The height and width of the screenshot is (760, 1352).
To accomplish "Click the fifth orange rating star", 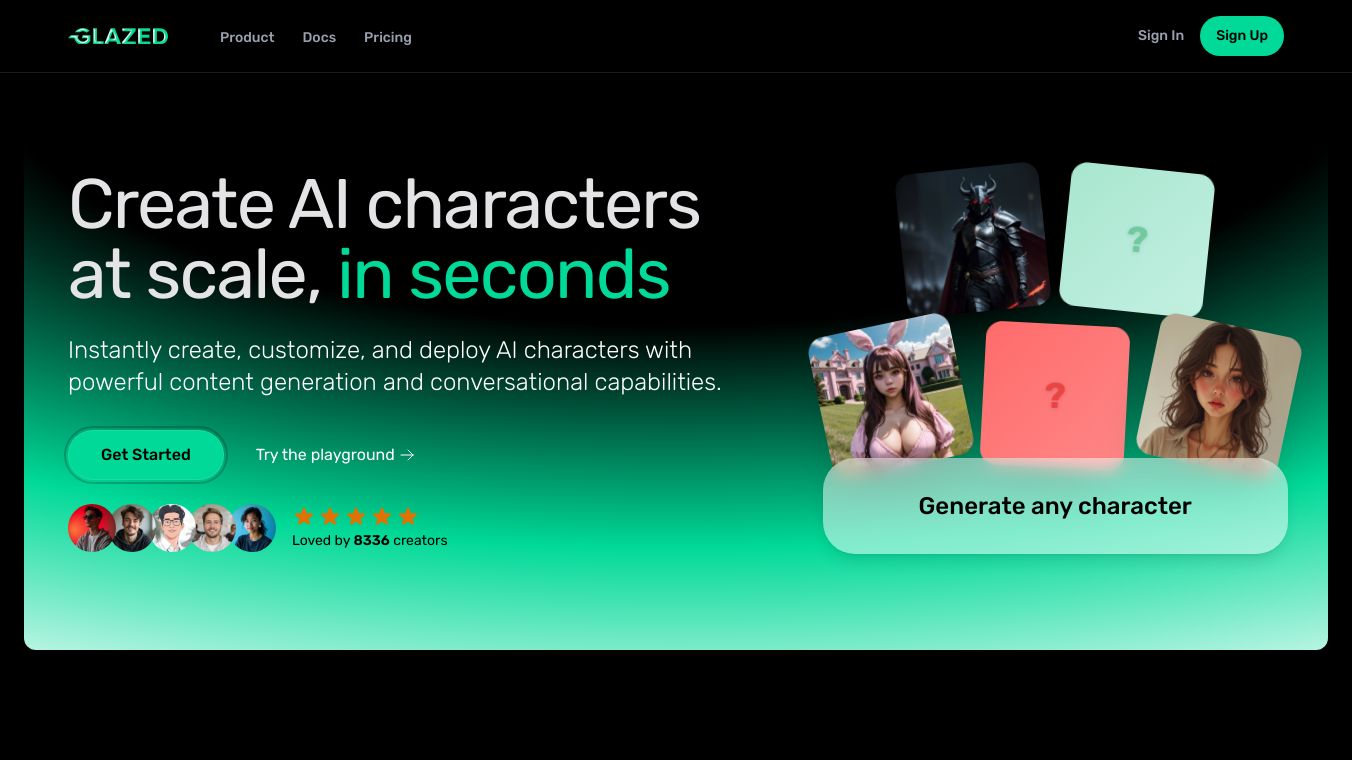I will pos(407,516).
